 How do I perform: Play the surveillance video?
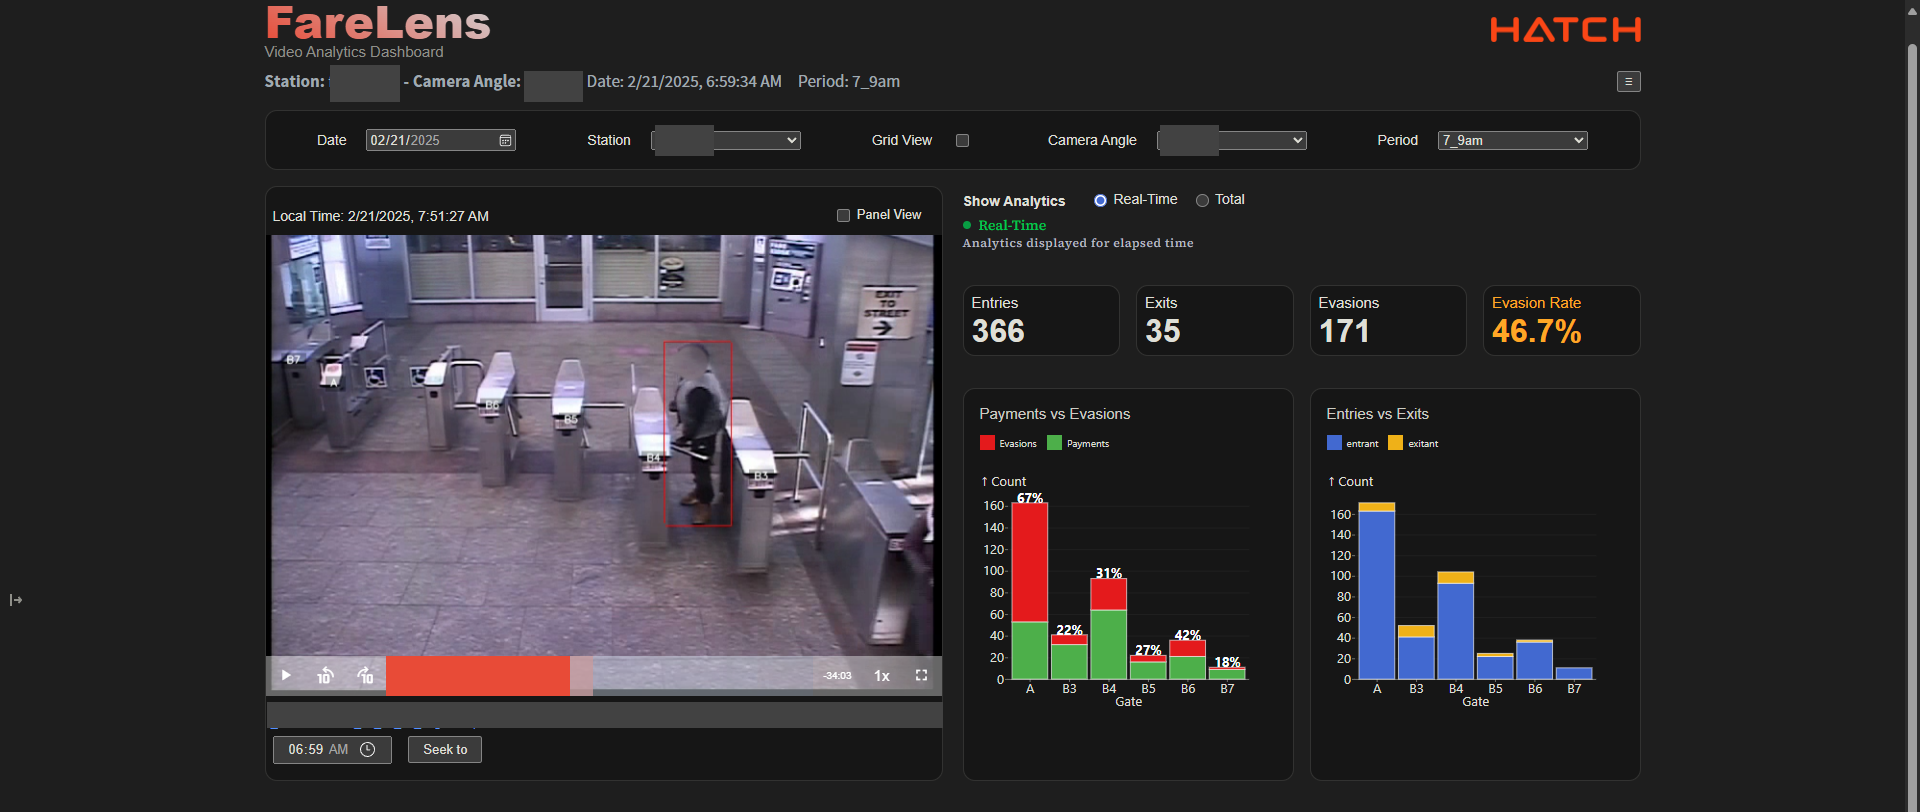click(286, 676)
